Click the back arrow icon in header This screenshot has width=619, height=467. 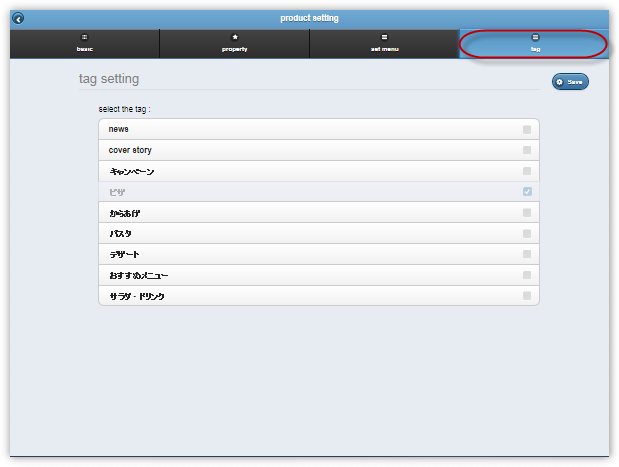point(18,18)
